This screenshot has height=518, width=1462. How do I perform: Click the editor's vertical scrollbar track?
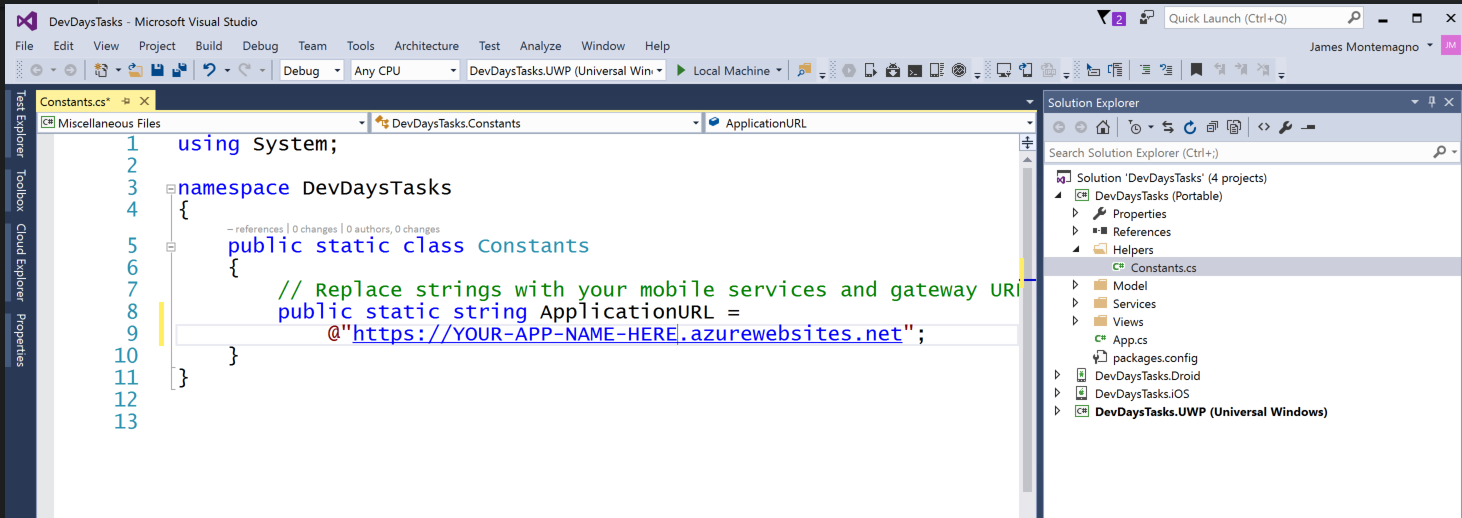(1027, 400)
